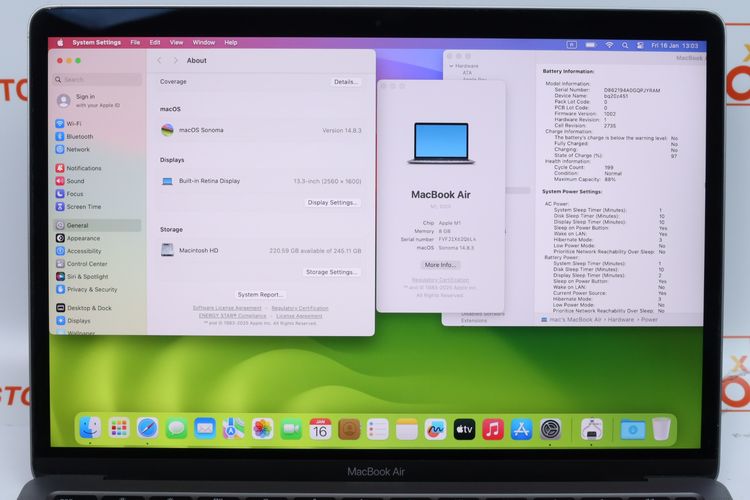Open System Settings menu in menu bar

tap(97, 43)
